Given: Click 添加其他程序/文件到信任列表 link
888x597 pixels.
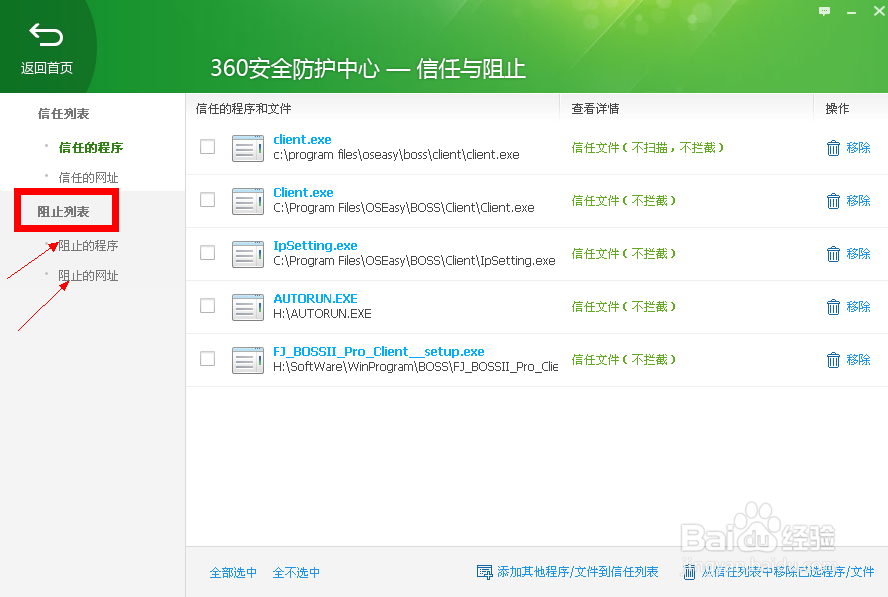Looking at the screenshot, I should tap(578, 572).
